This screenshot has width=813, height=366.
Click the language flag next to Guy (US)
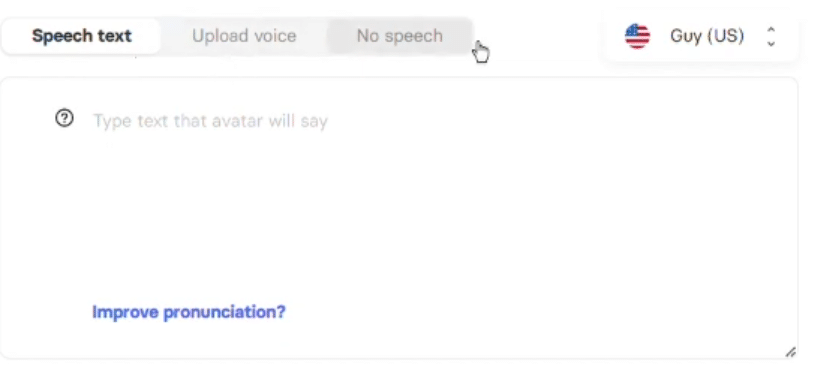coord(637,36)
